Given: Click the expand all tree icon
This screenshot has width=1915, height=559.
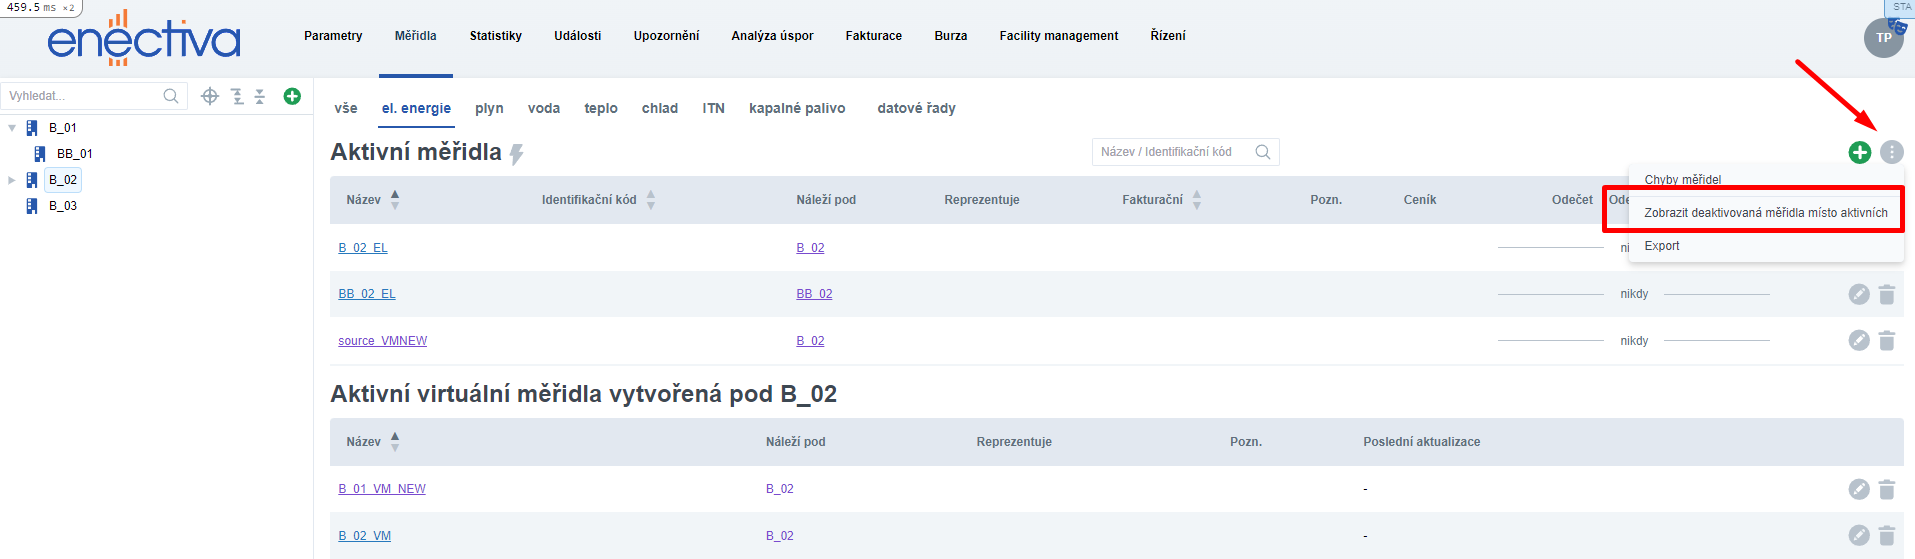Looking at the screenshot, I should coord(237,96).
